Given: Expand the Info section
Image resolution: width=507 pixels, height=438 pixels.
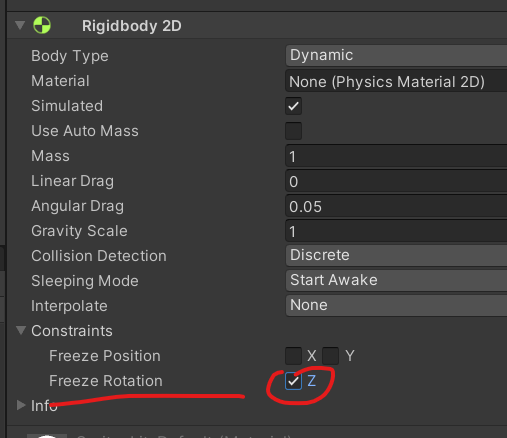Looking at the screenshot, I should (21, 405).
